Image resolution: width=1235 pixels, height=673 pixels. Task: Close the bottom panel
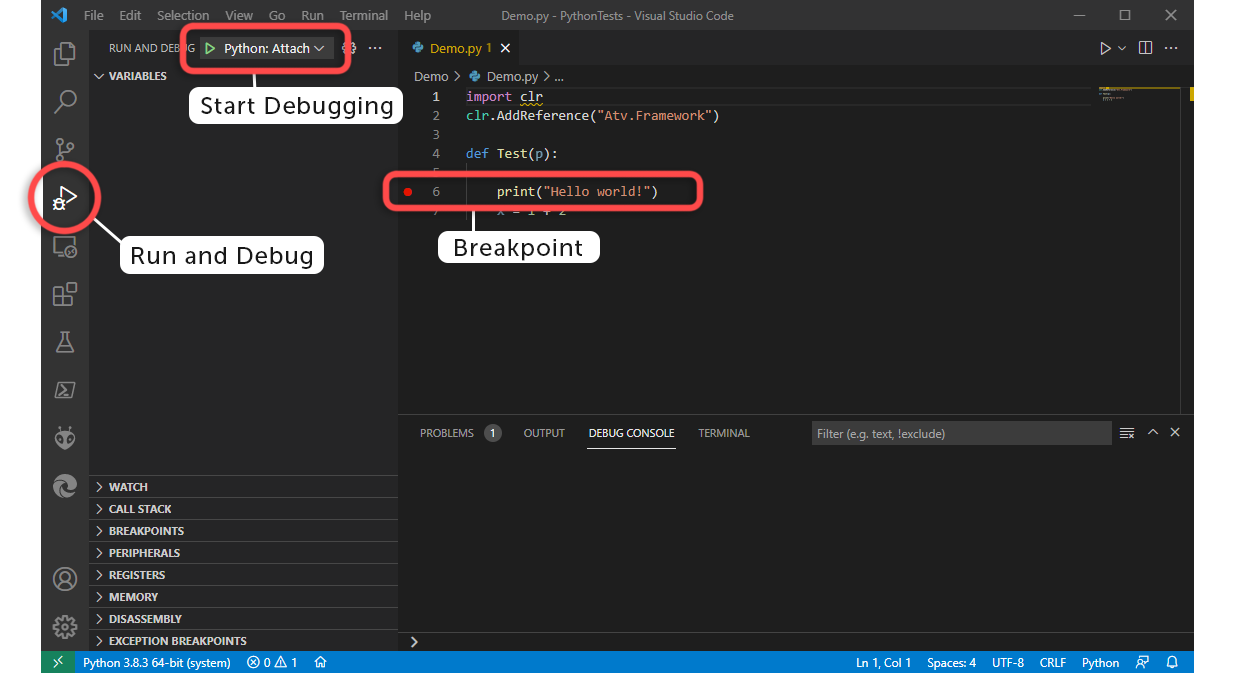1175,432
